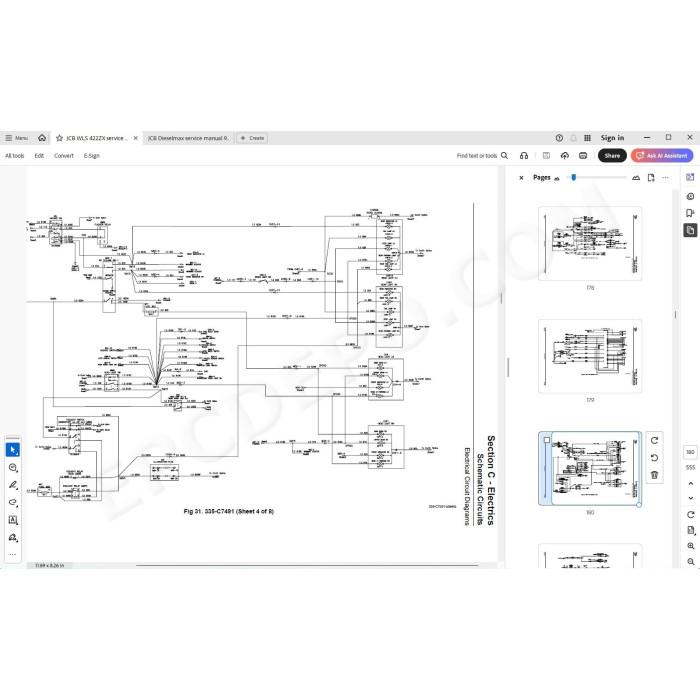This screenshot has height=700, width=700.
Task: Open the top right-rail panel icon
Action: pos(690,177)
